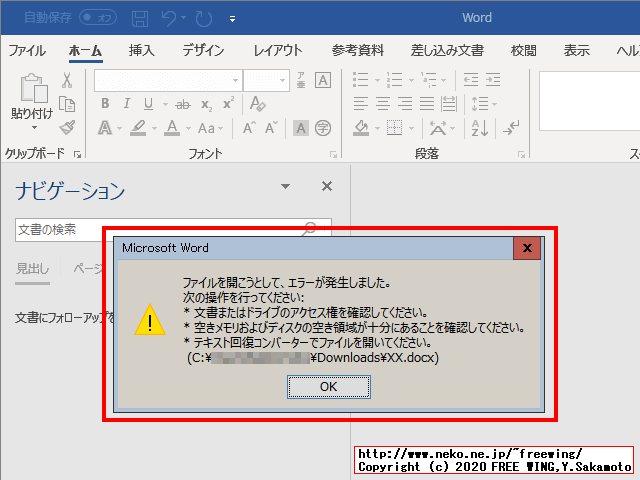Toggle Superscript formatting
640x480 pixels.
[229, 103]
